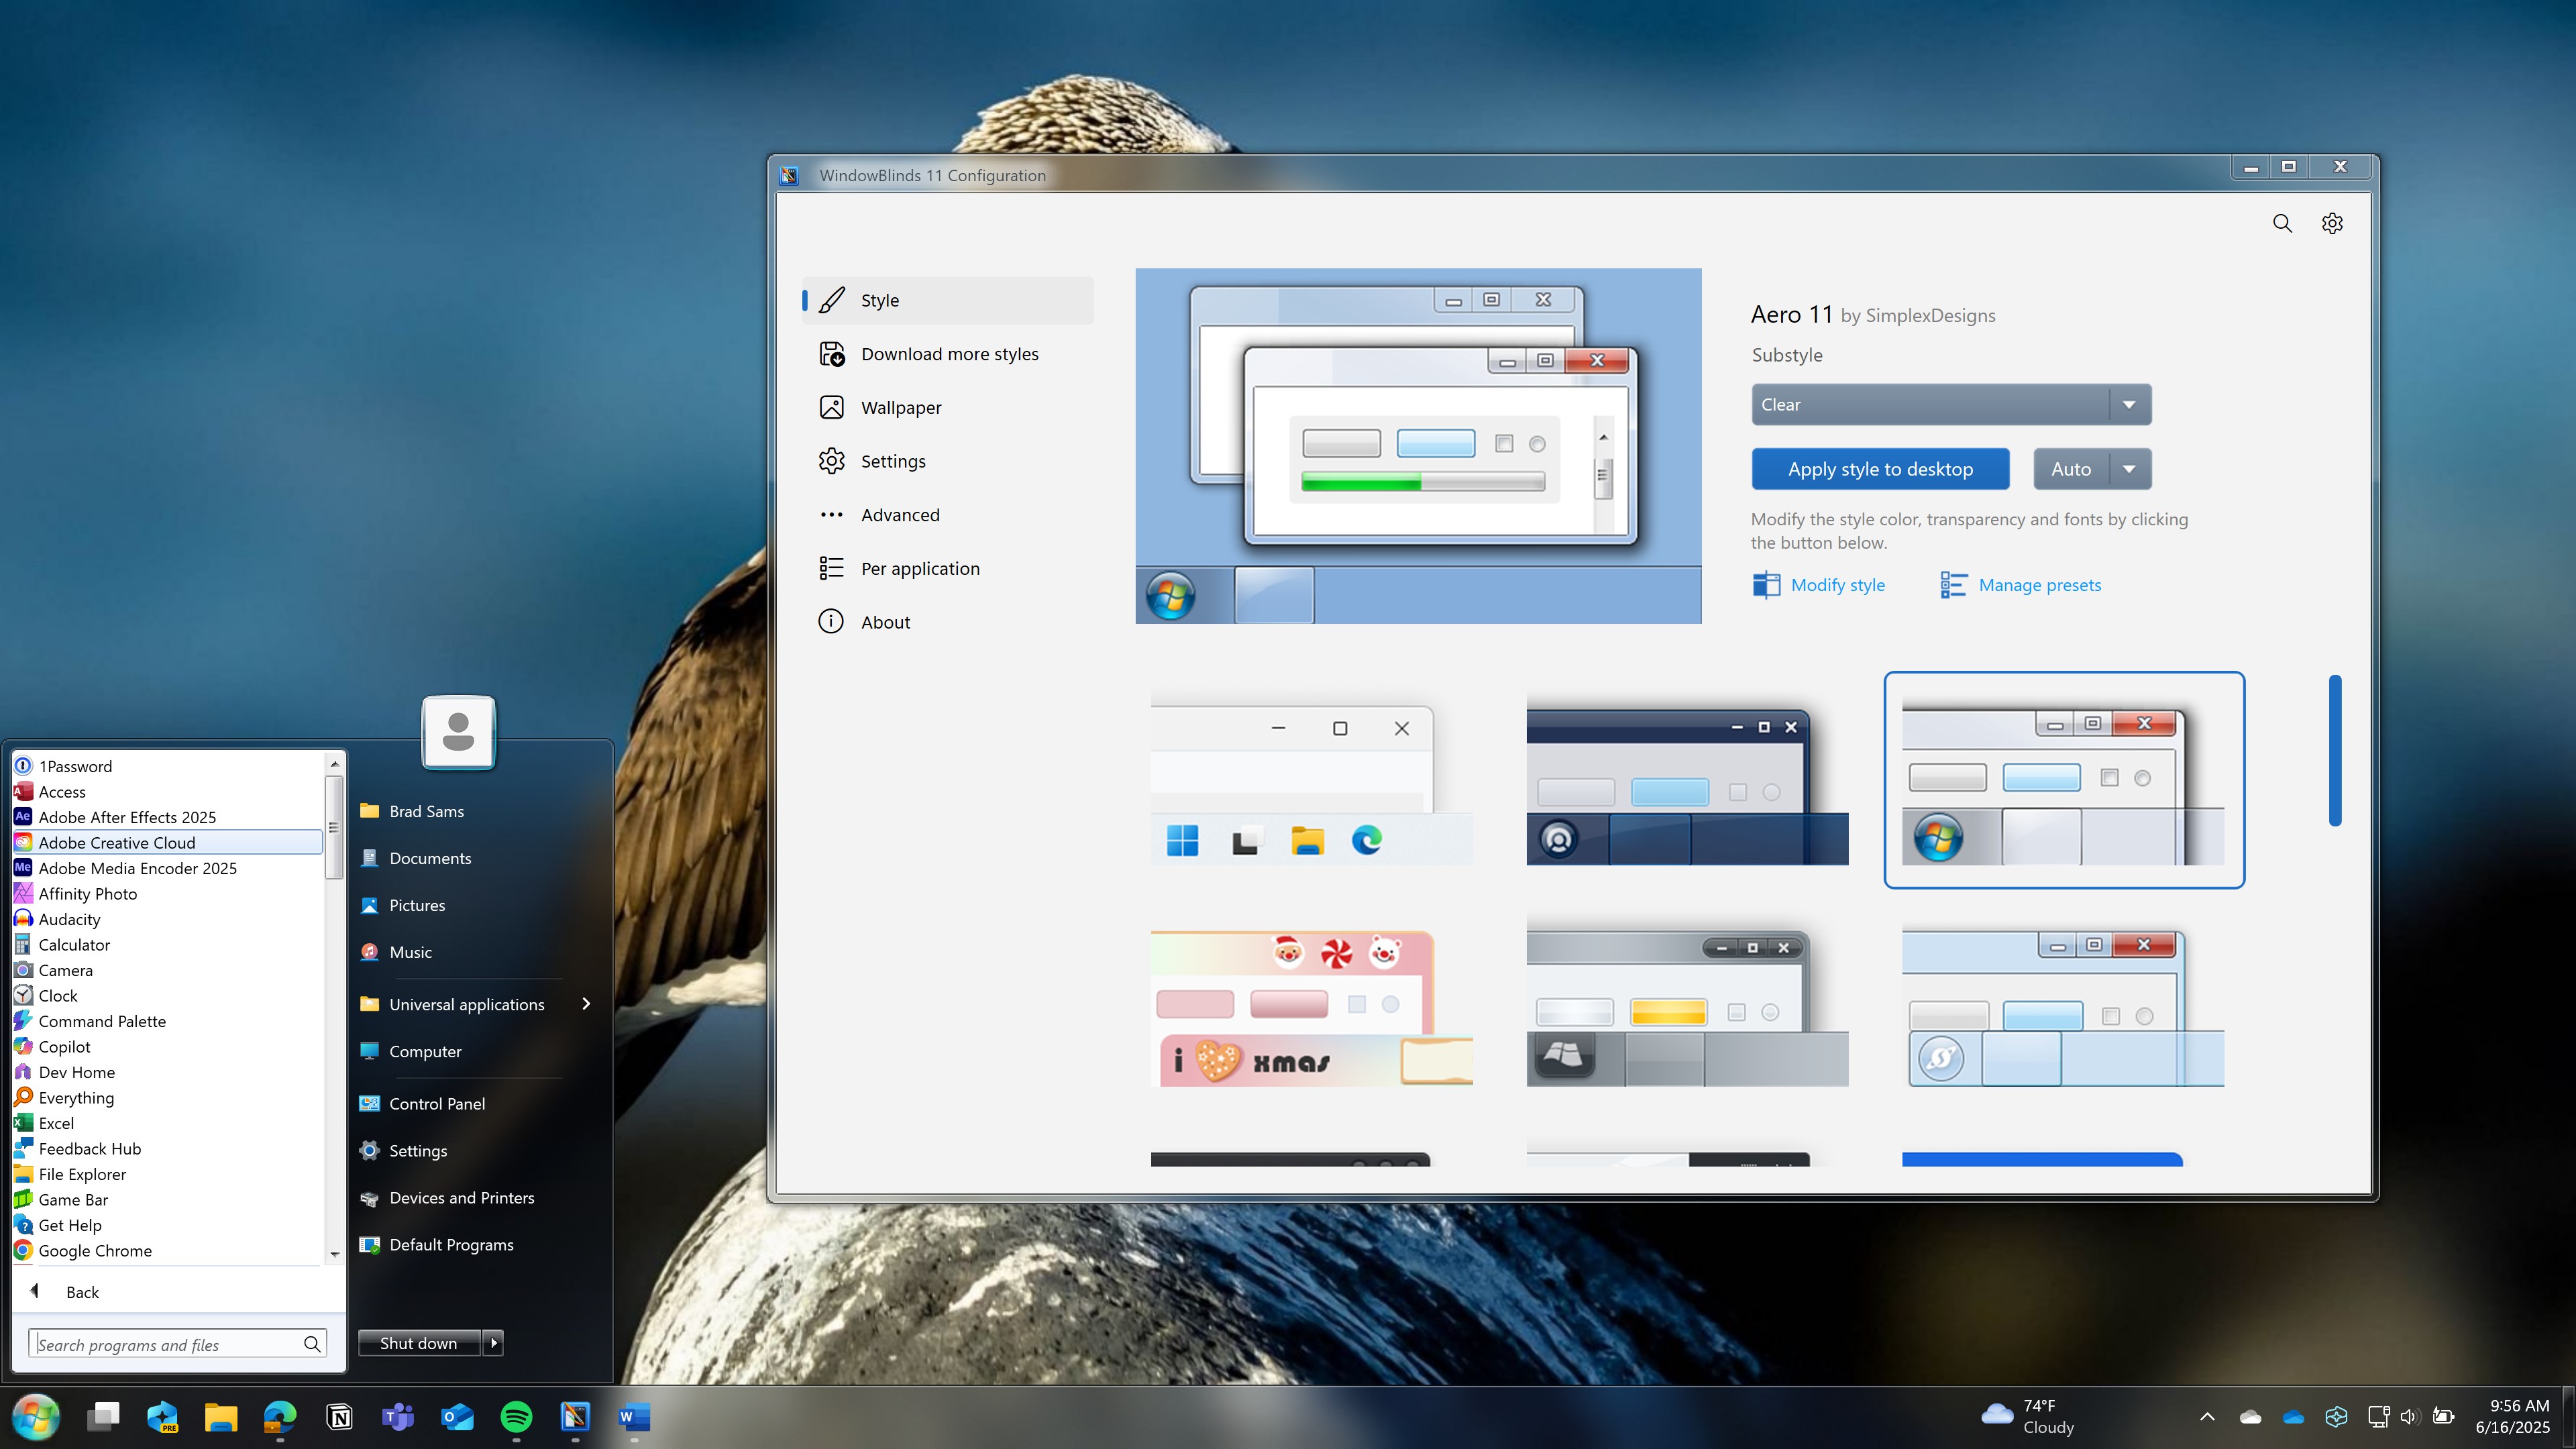Viewport: 2576px width, 1449px height.
Task: Open Feedback Hub entry
Action: click(x=167, y=1149)
